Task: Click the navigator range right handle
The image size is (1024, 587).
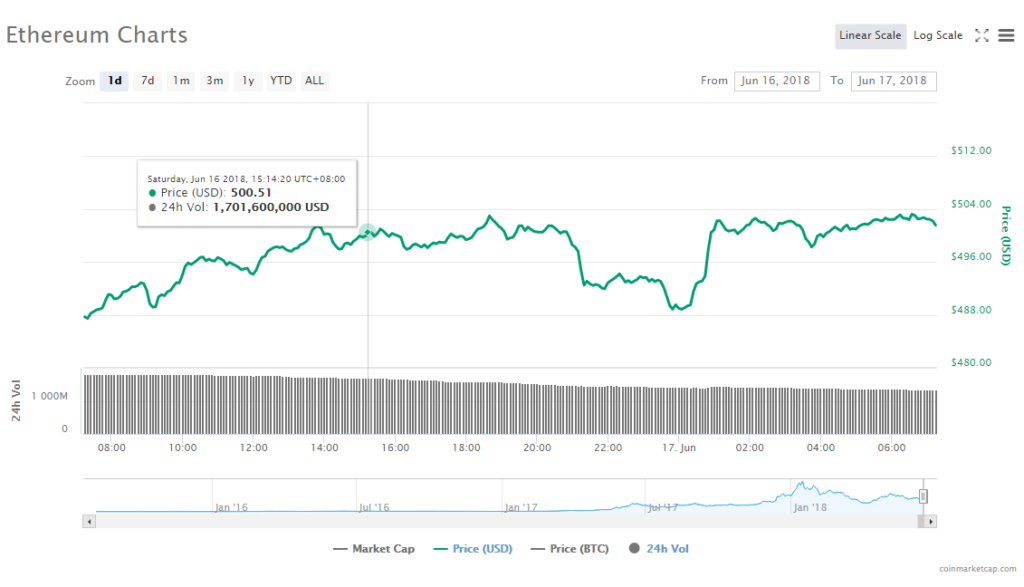Action: pyautogui.click(x=923, y=496)
